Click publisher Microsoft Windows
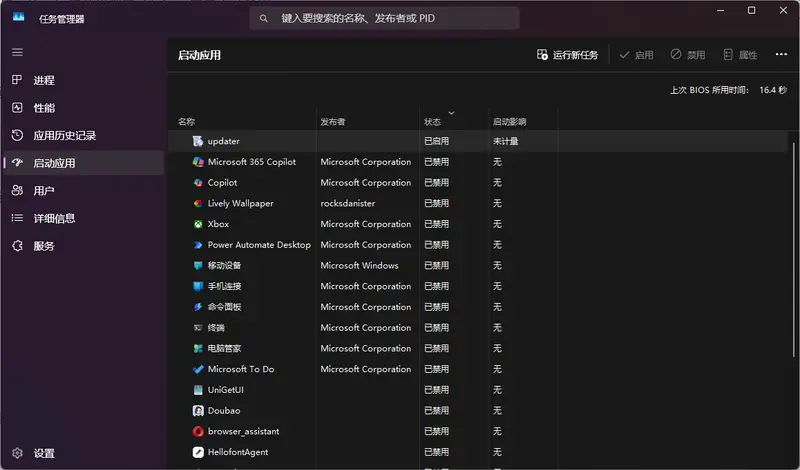 [x=359, y=265]
